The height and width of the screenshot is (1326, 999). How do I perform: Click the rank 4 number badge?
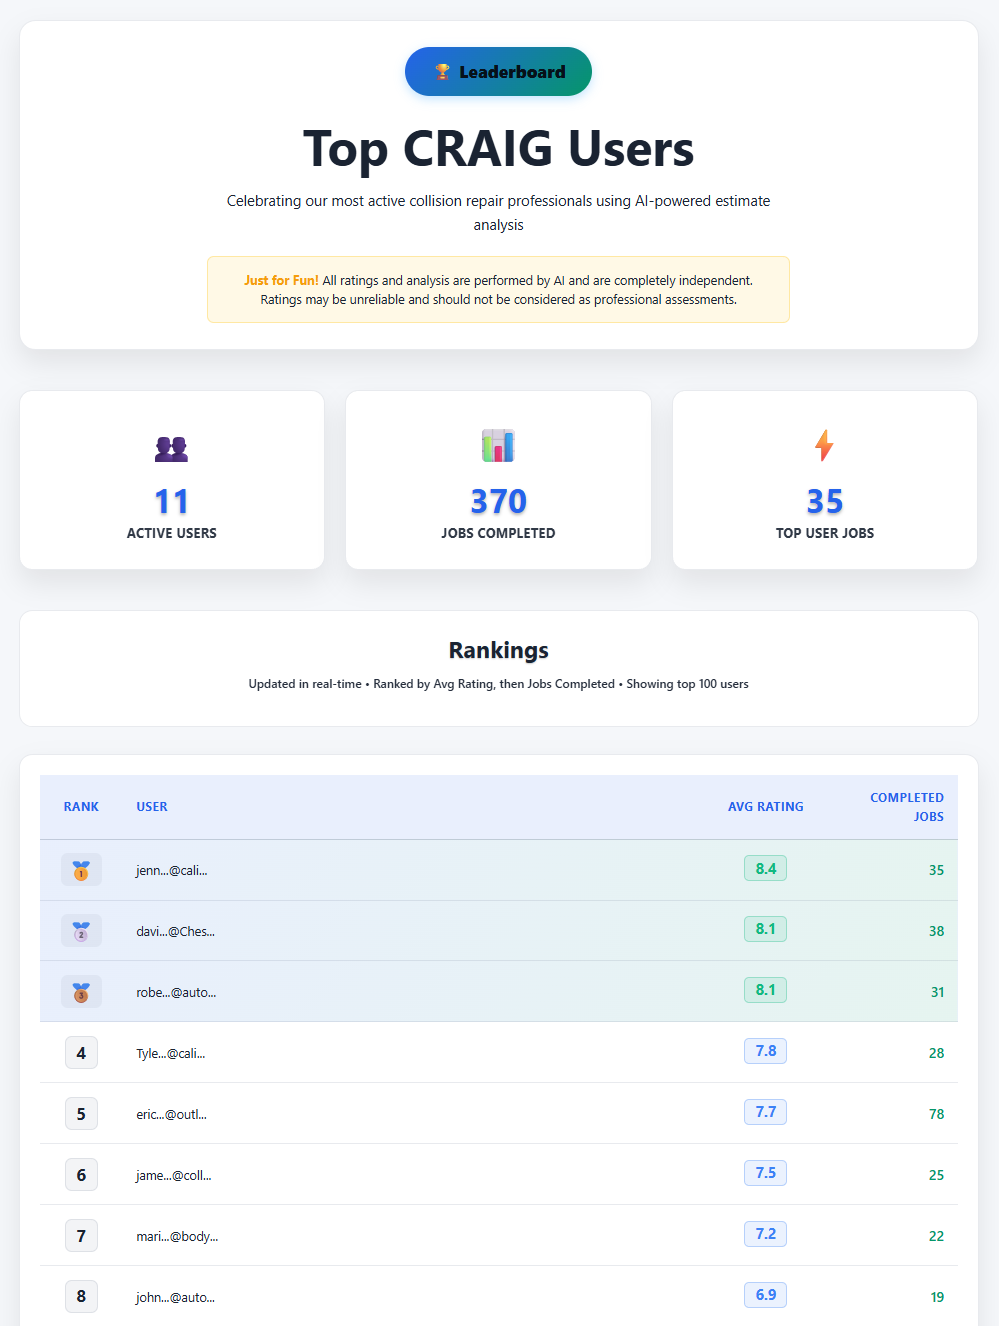(81, 1052)
